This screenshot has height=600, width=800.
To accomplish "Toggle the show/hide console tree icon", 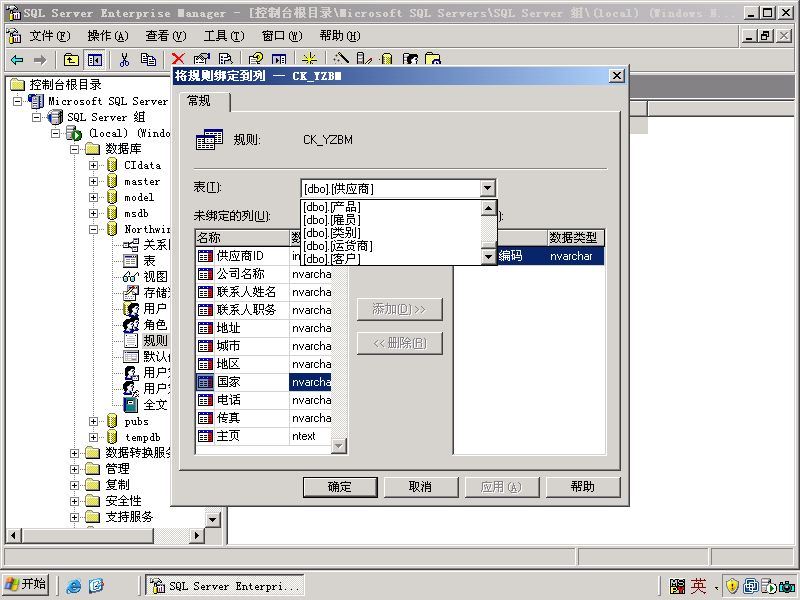I will pyautogui.click(x=94, y=60).
